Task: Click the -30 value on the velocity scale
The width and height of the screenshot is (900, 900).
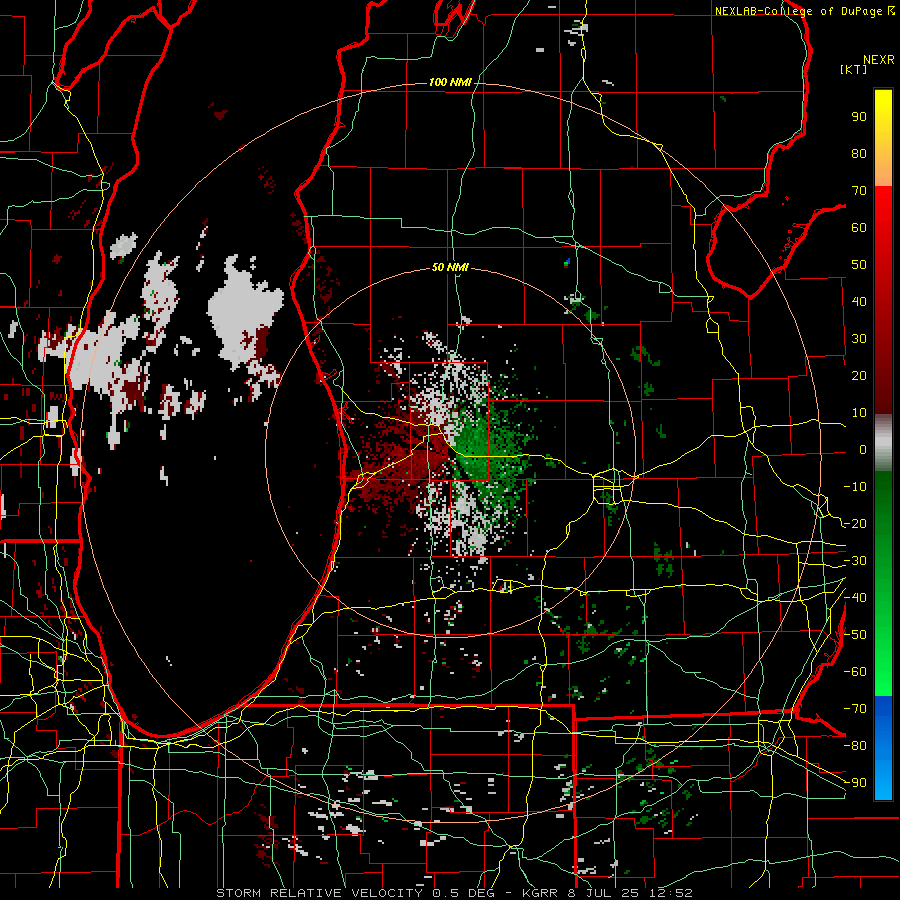Action: (x=855, y=561)
